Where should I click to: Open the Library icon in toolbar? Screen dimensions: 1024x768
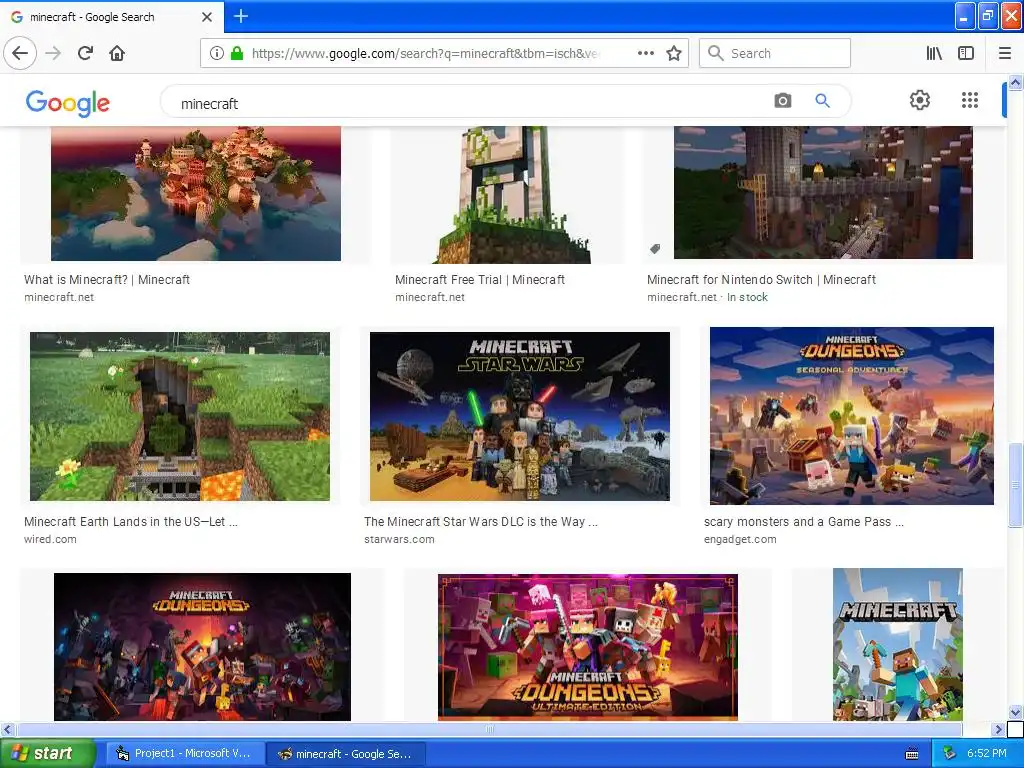click(x=934, y=53)
